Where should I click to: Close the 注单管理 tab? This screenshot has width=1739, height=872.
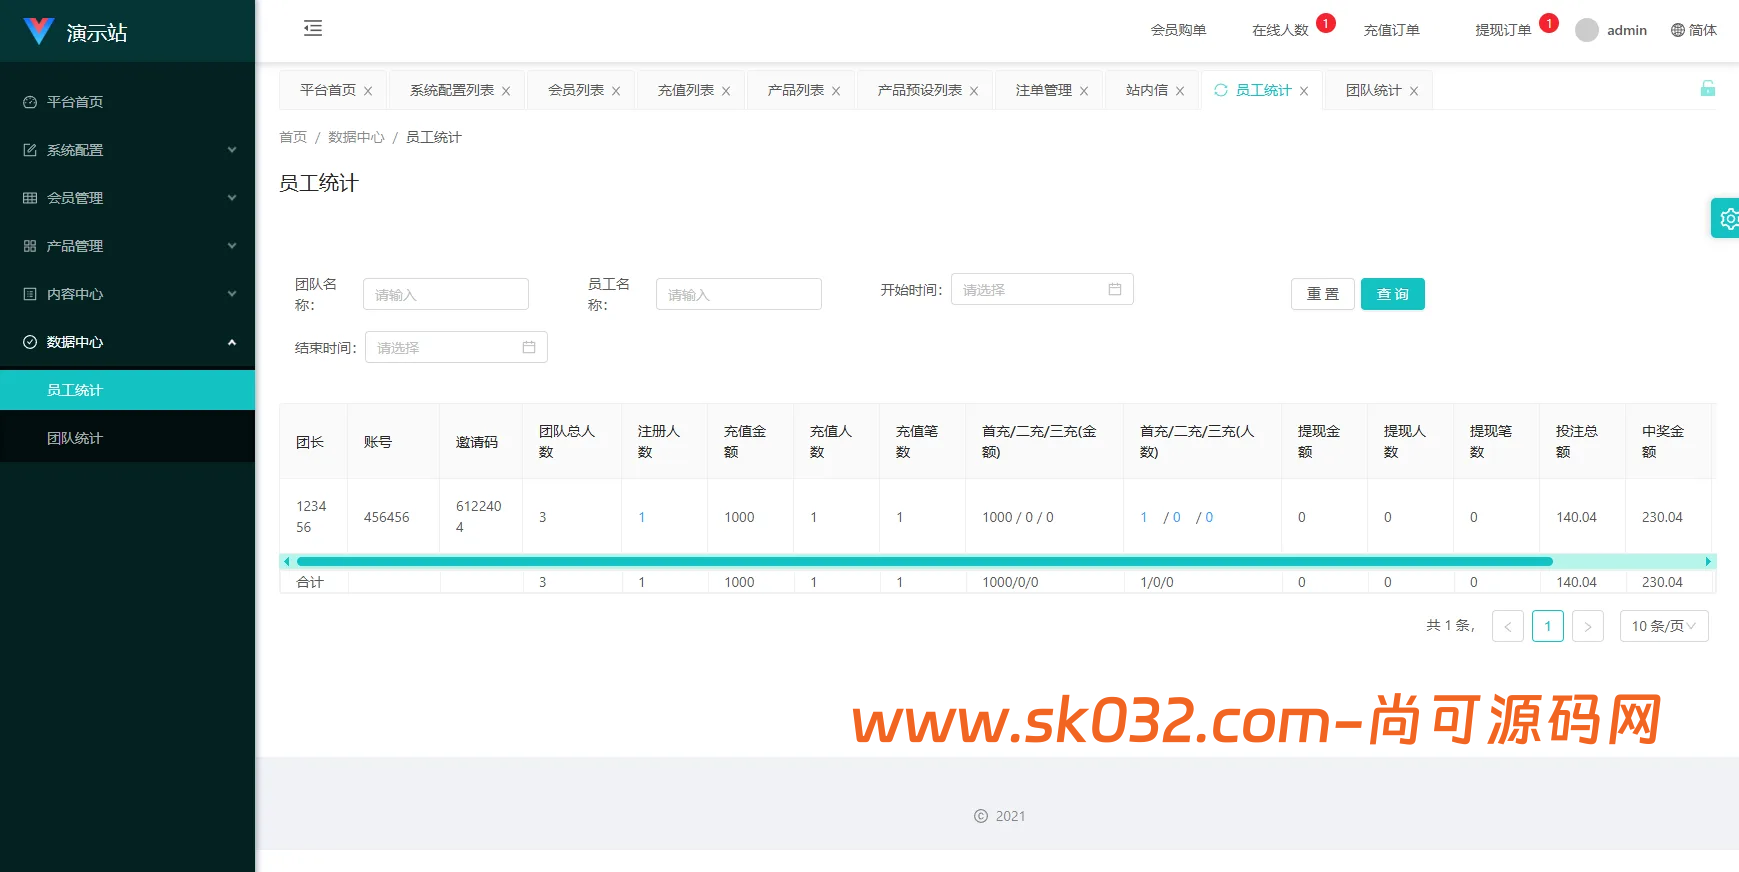pyautogui.click(x=1084, y=91)
